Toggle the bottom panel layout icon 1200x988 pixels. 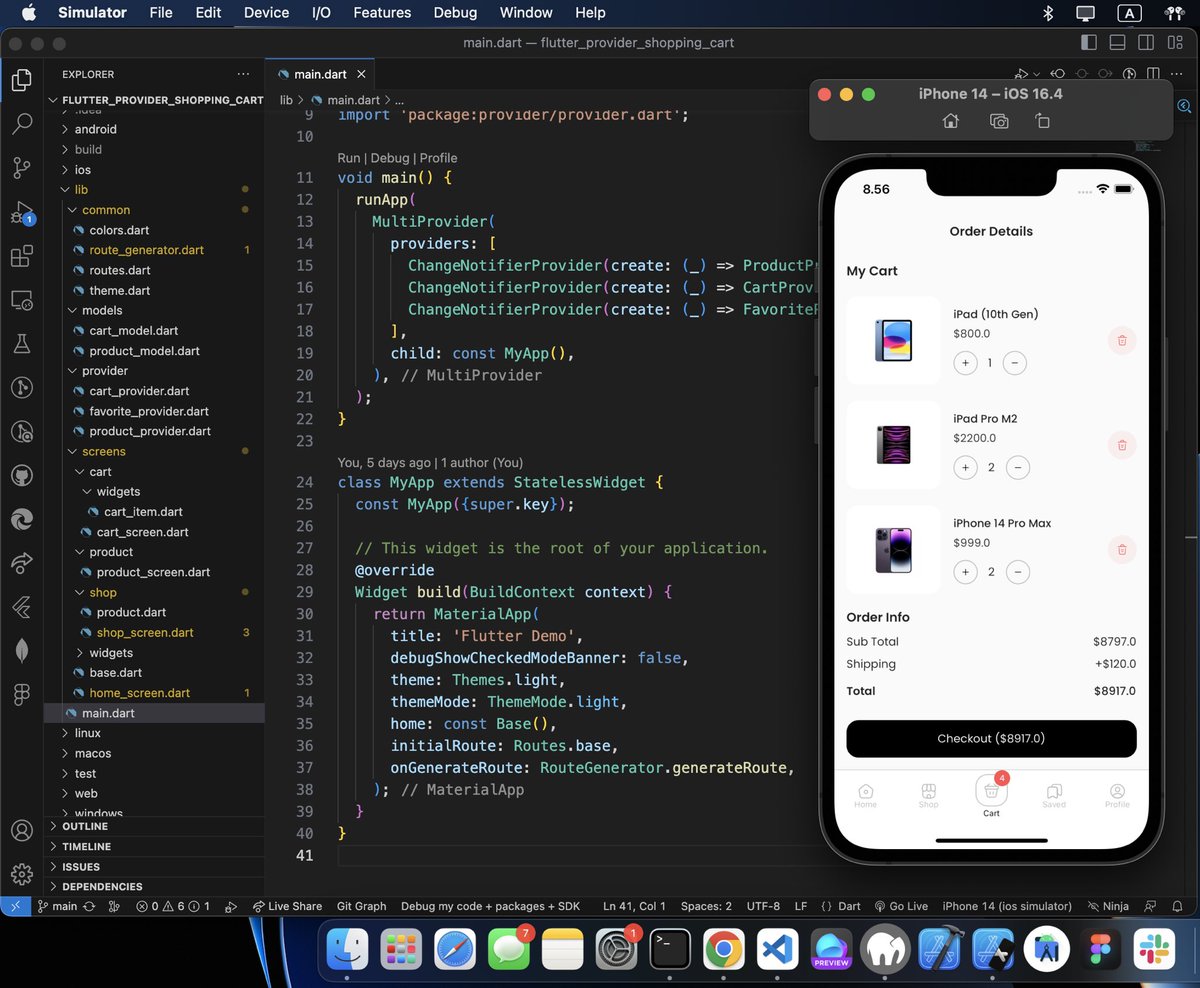tap(1118, 43)
